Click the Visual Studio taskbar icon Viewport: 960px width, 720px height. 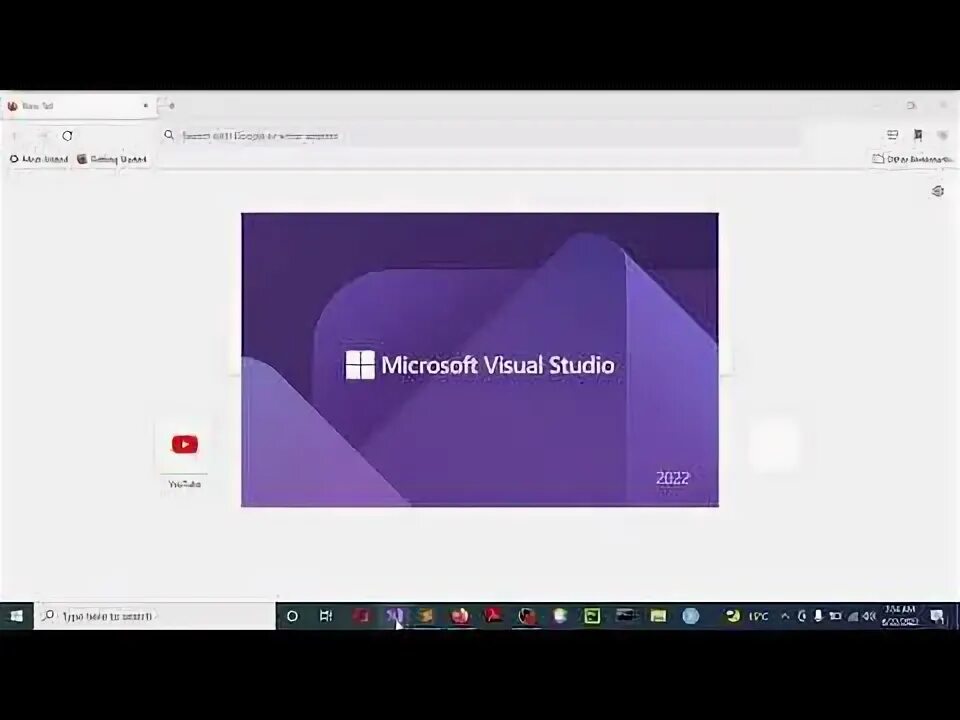pos(394,616)
